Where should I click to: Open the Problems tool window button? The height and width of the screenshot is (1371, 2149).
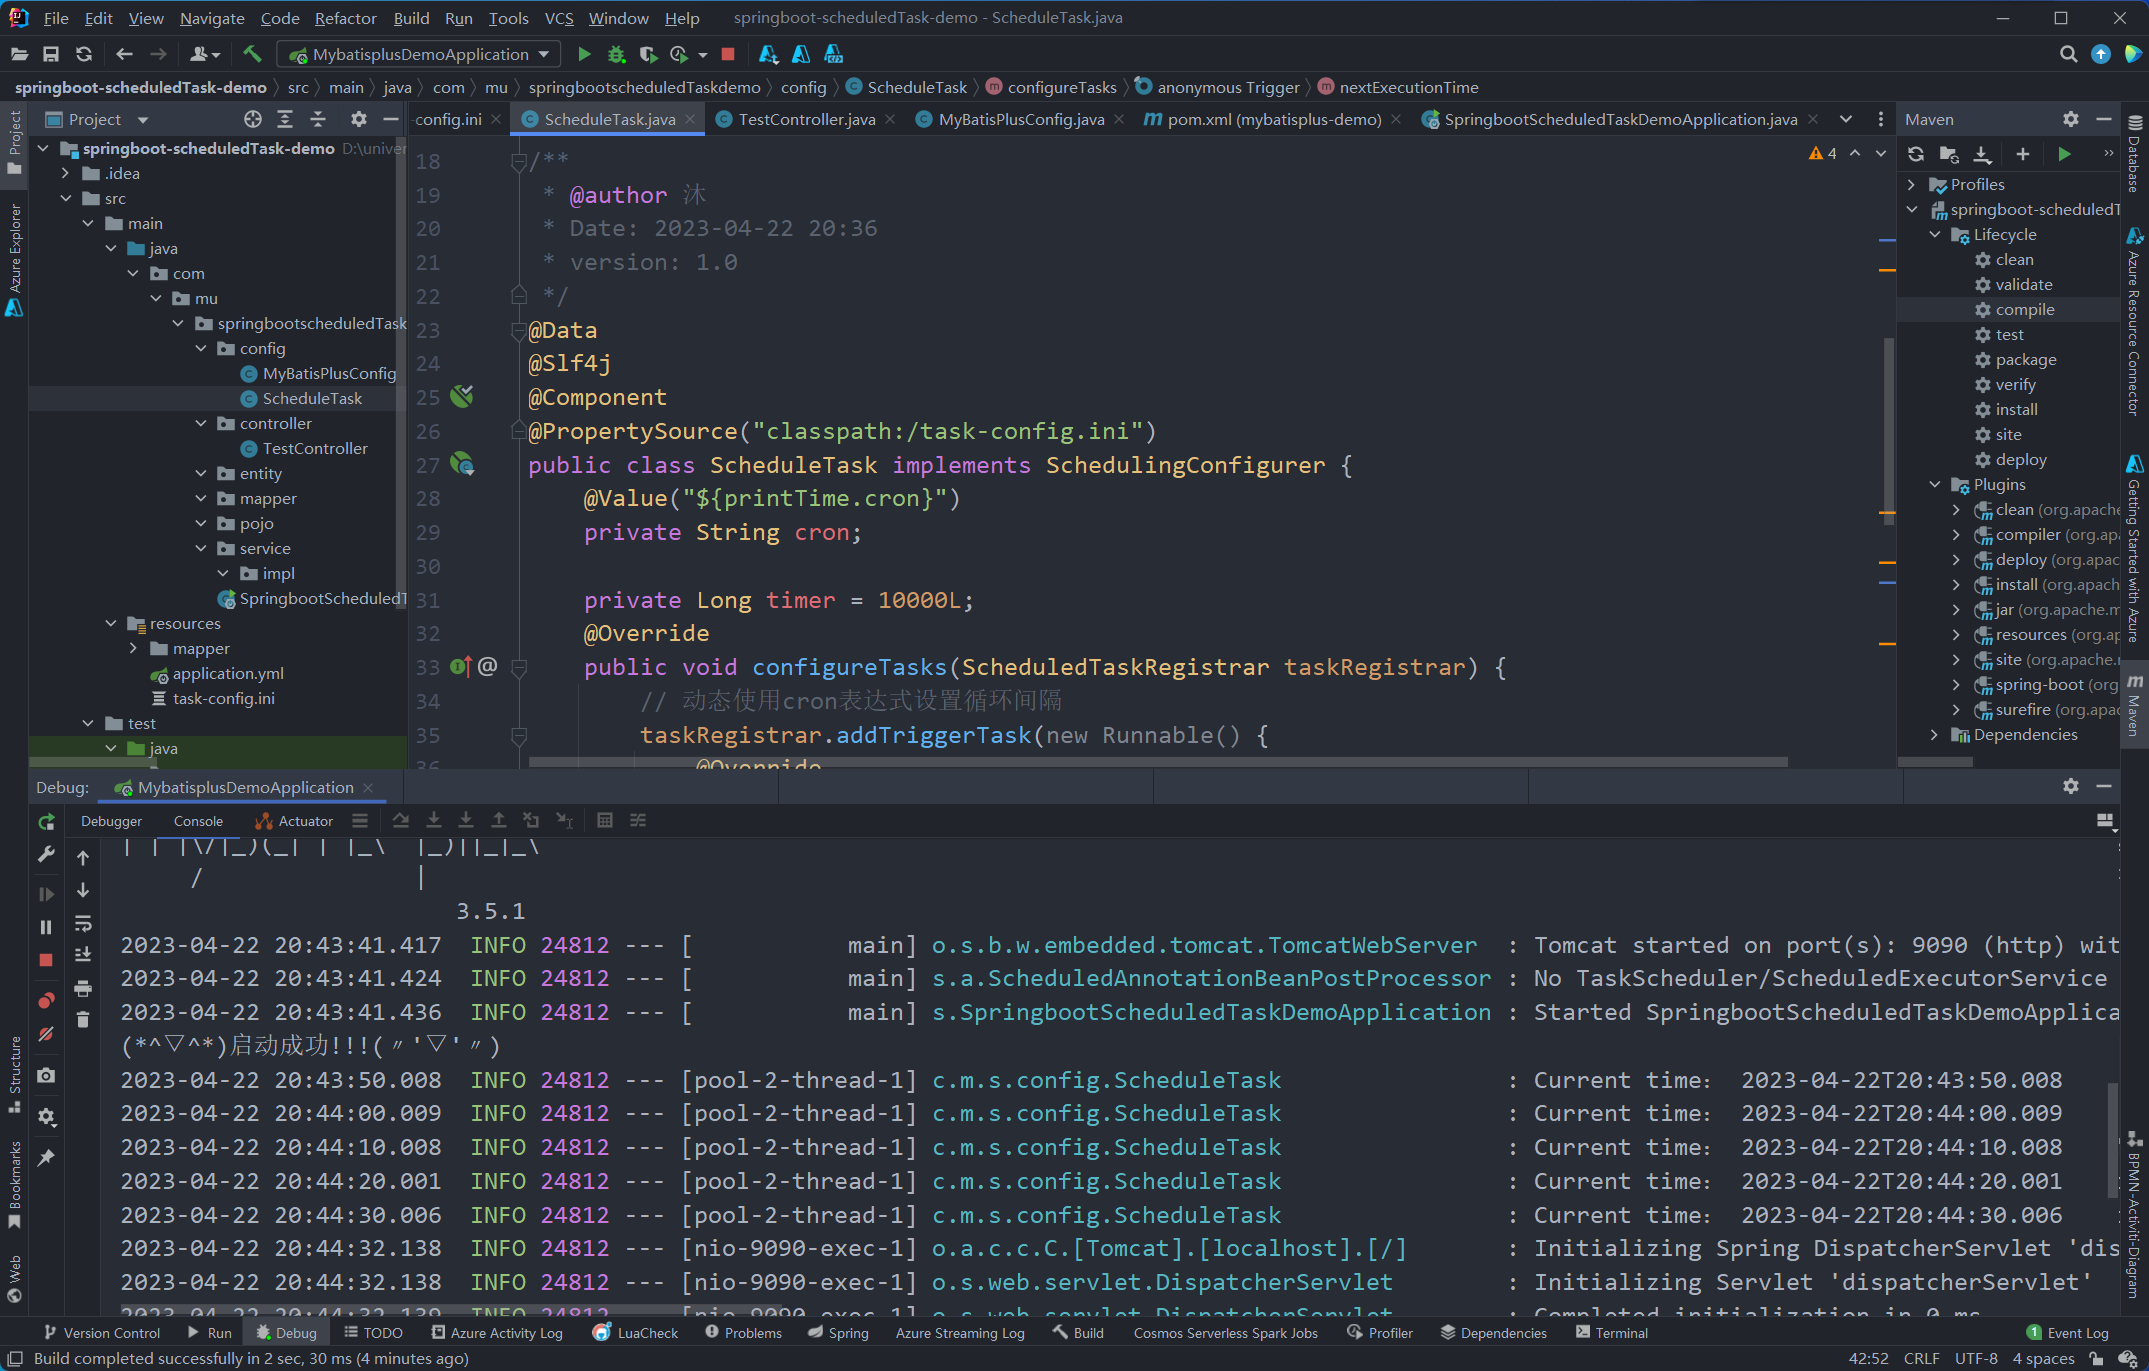pos(743,1333)
